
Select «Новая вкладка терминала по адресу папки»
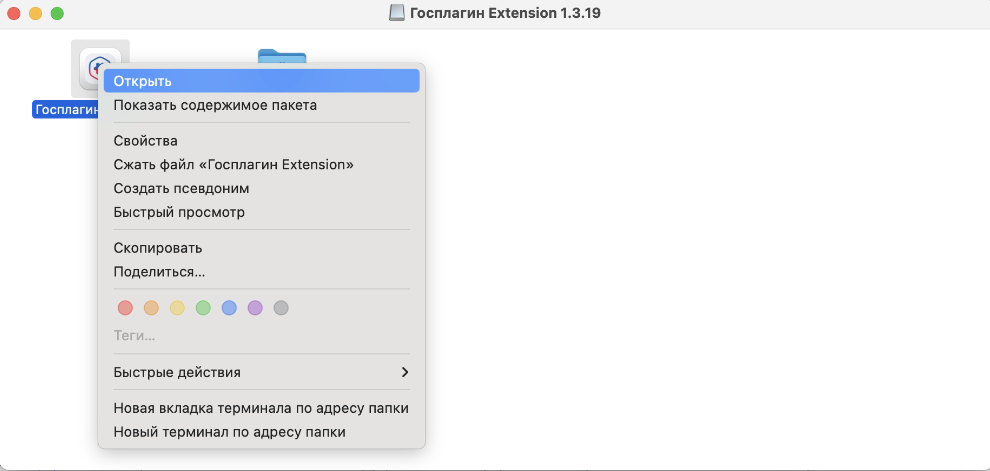pos(261,408)
